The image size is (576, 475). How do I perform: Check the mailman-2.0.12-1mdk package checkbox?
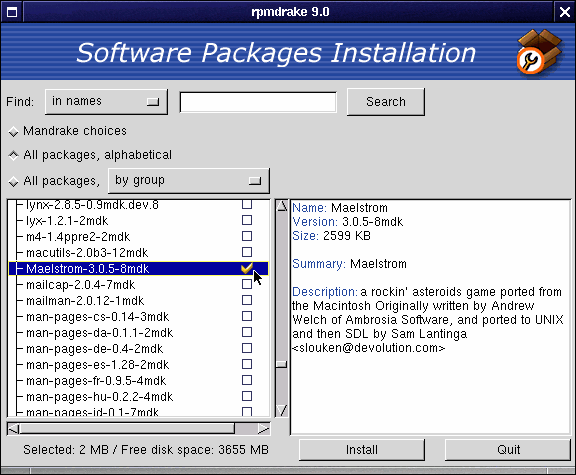click(247, 300)
